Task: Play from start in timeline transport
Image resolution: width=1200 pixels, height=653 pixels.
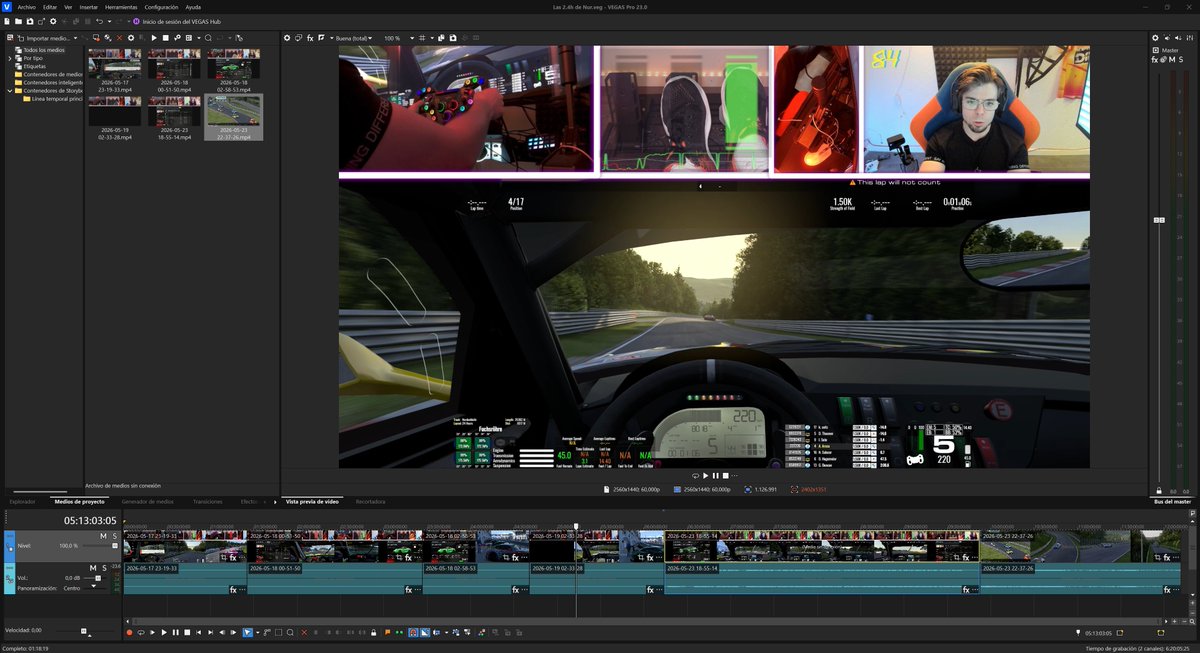Action: (152, 633)
